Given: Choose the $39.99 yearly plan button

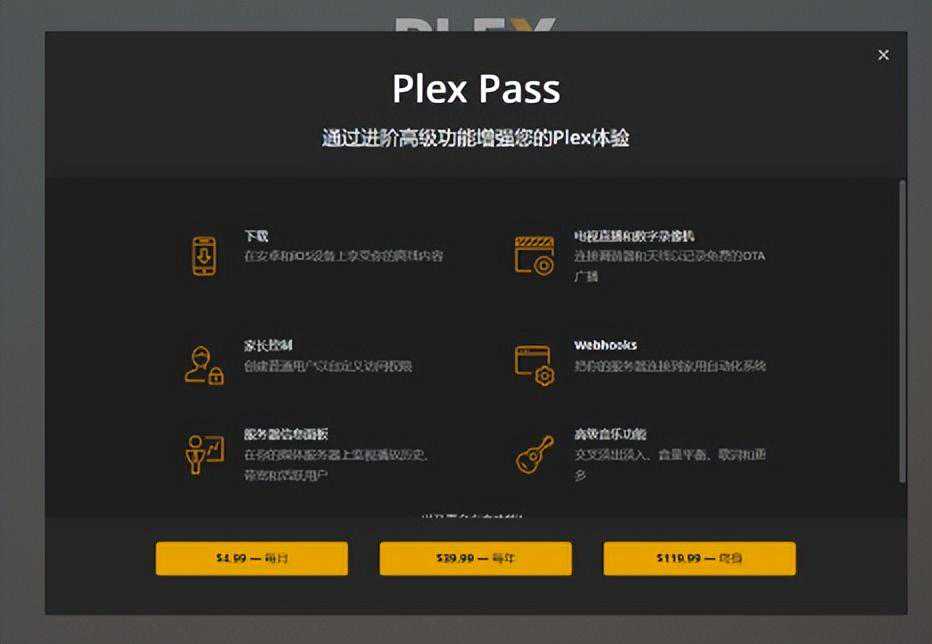Looking at the screenshot, I should click(476, 558).
